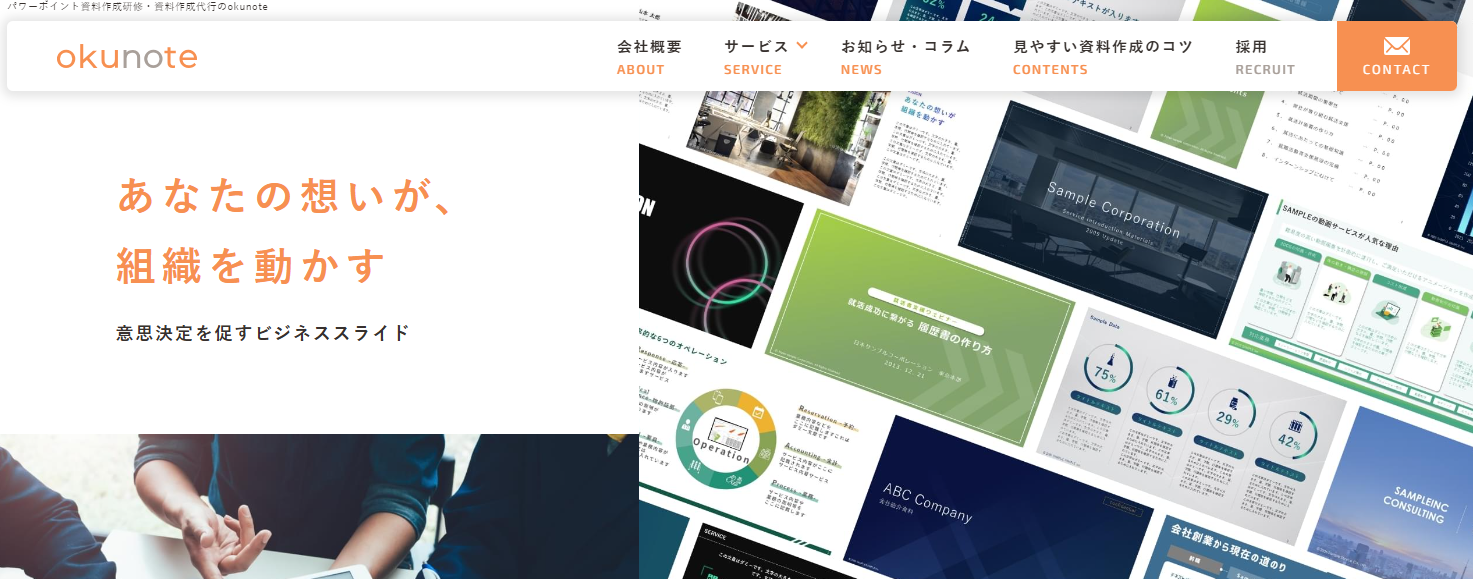
Task: Click the envelope icon above CONTACT
Action: 1396,46
